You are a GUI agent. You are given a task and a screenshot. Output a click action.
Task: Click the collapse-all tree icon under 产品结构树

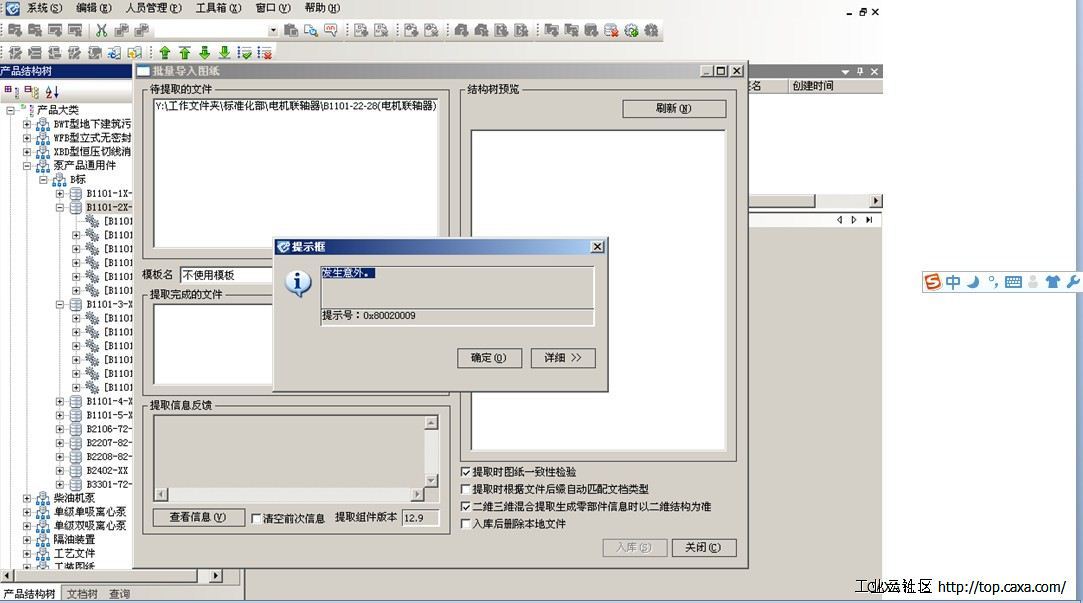point(30,91)
